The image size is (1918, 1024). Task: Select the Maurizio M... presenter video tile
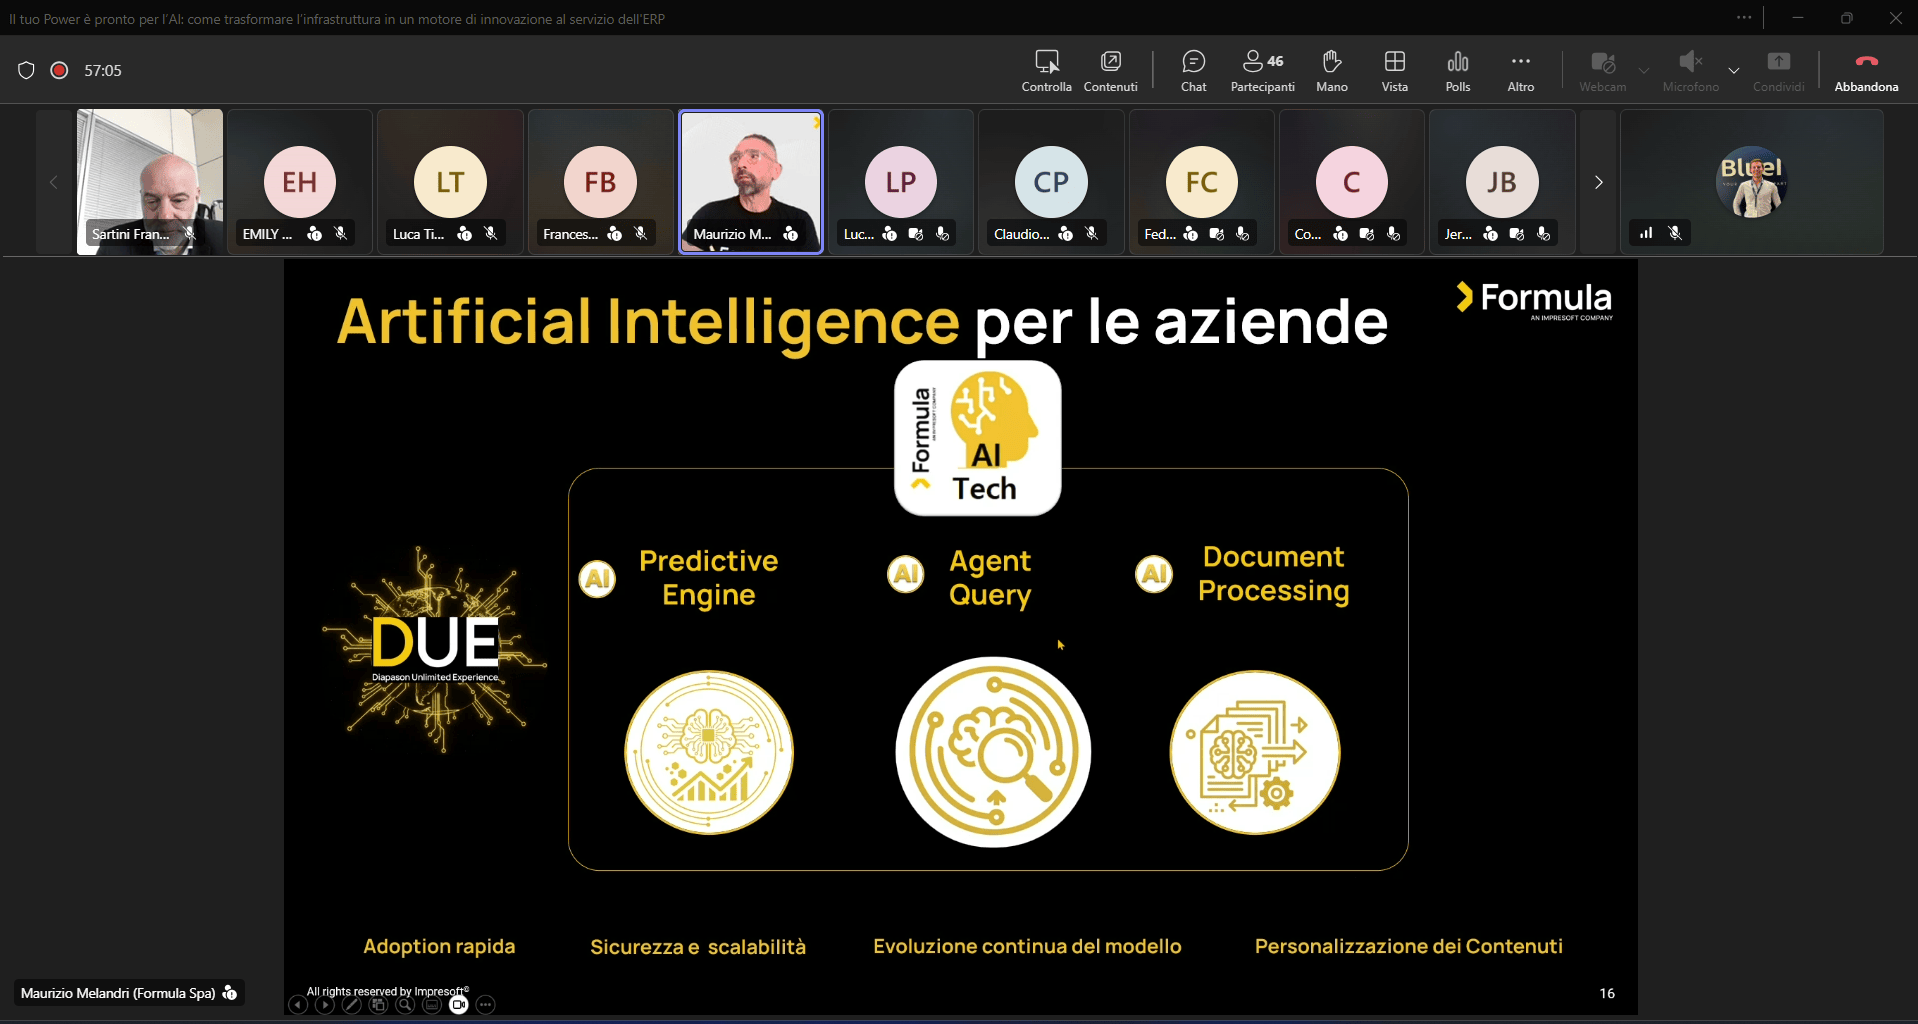click(751, 182)
